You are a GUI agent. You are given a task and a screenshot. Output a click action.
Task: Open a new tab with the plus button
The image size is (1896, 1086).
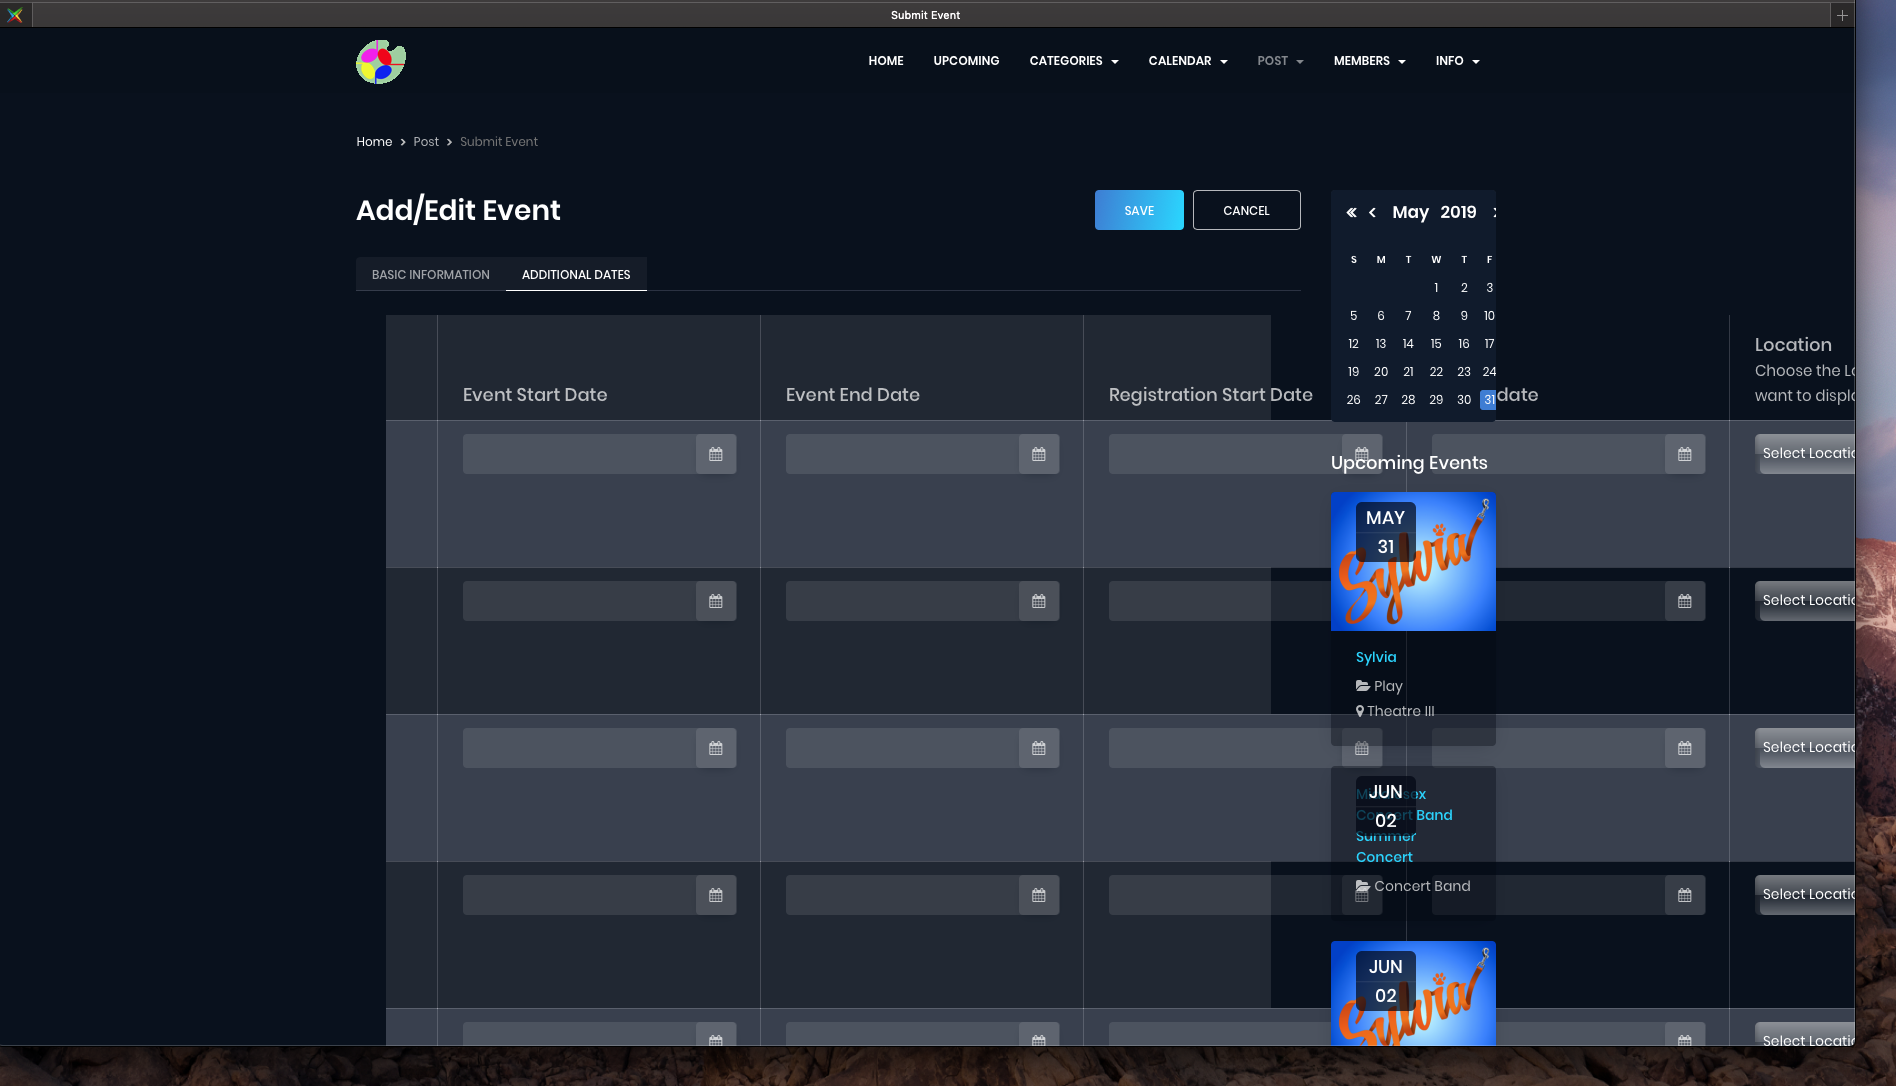[x=1842, y=15]
